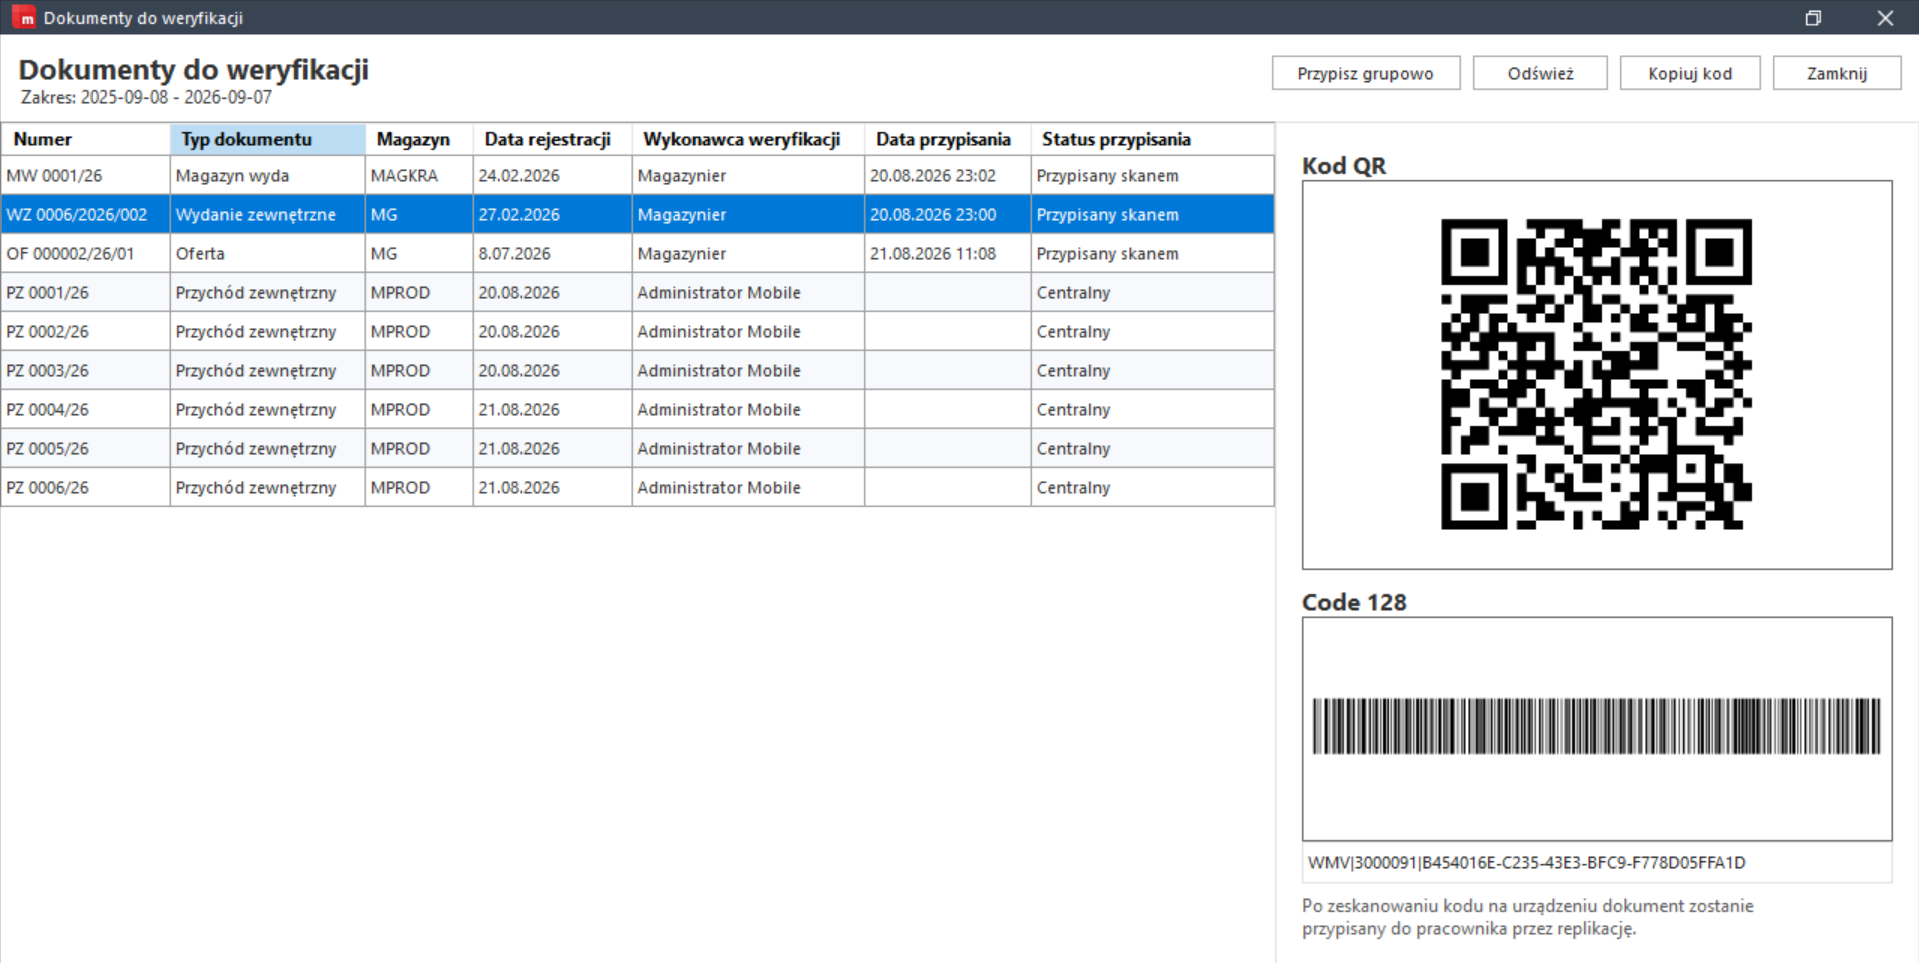Click the QR code image
Viewport: 1919px width, 963px height.
point(1596,374)
